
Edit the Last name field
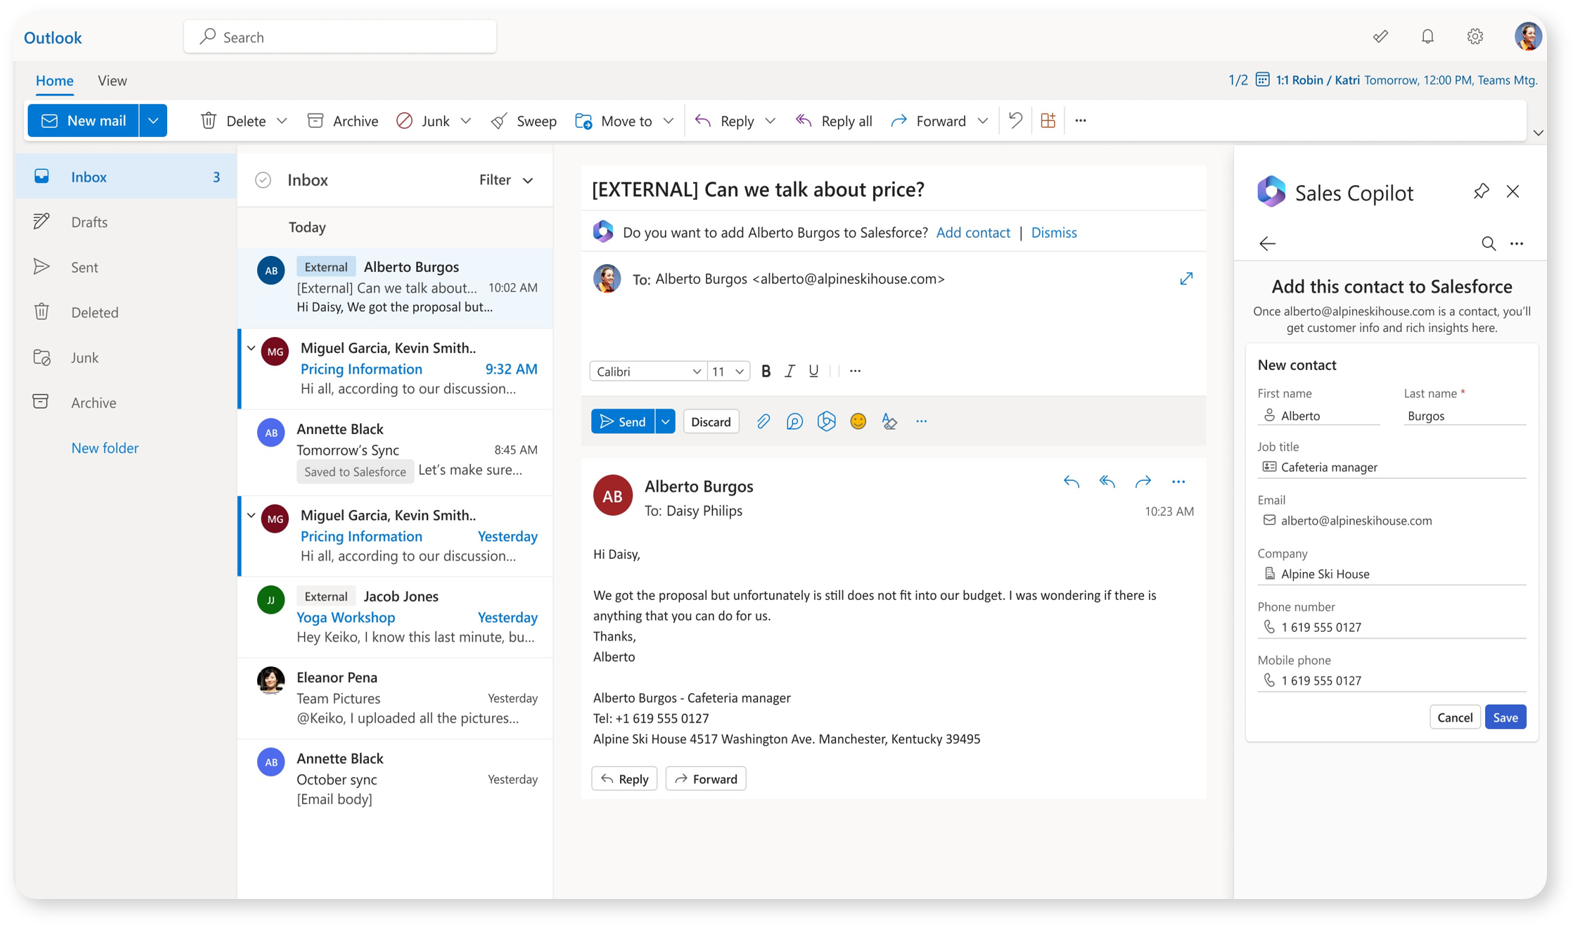[x=1464, y=415]
